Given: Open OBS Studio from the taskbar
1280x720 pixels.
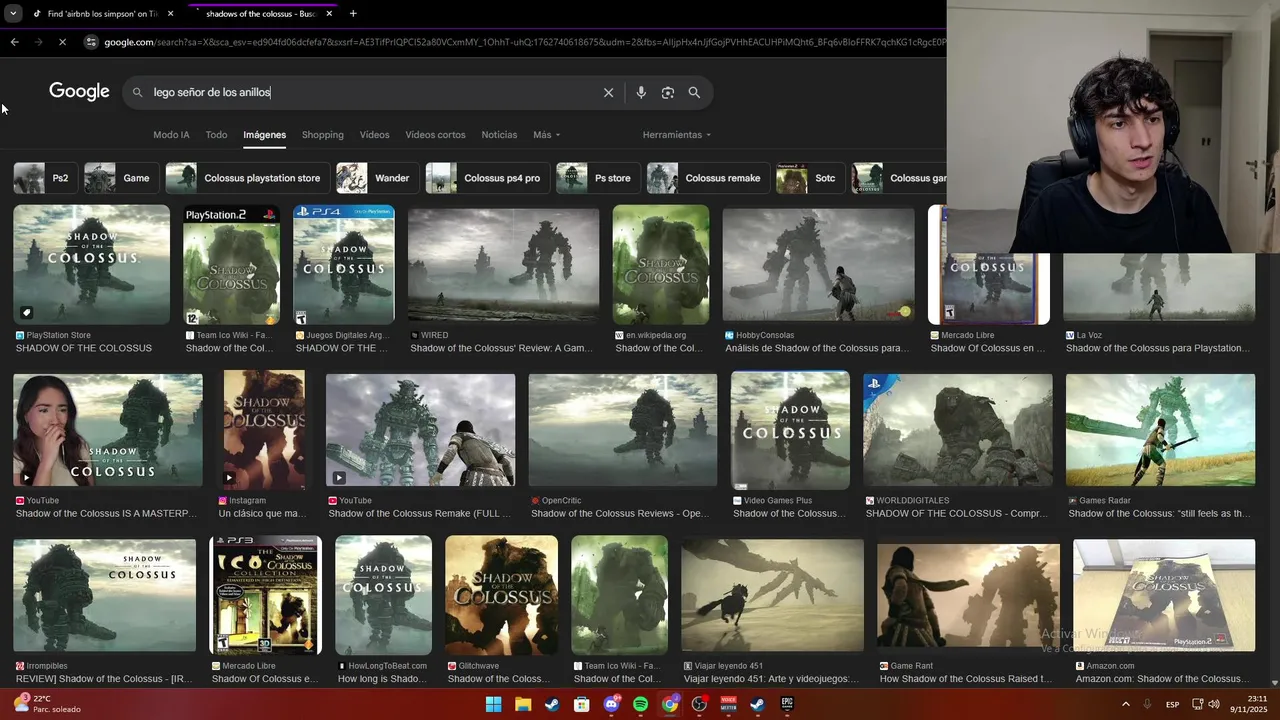Looking at the screenshot, I should pos(700,704).
